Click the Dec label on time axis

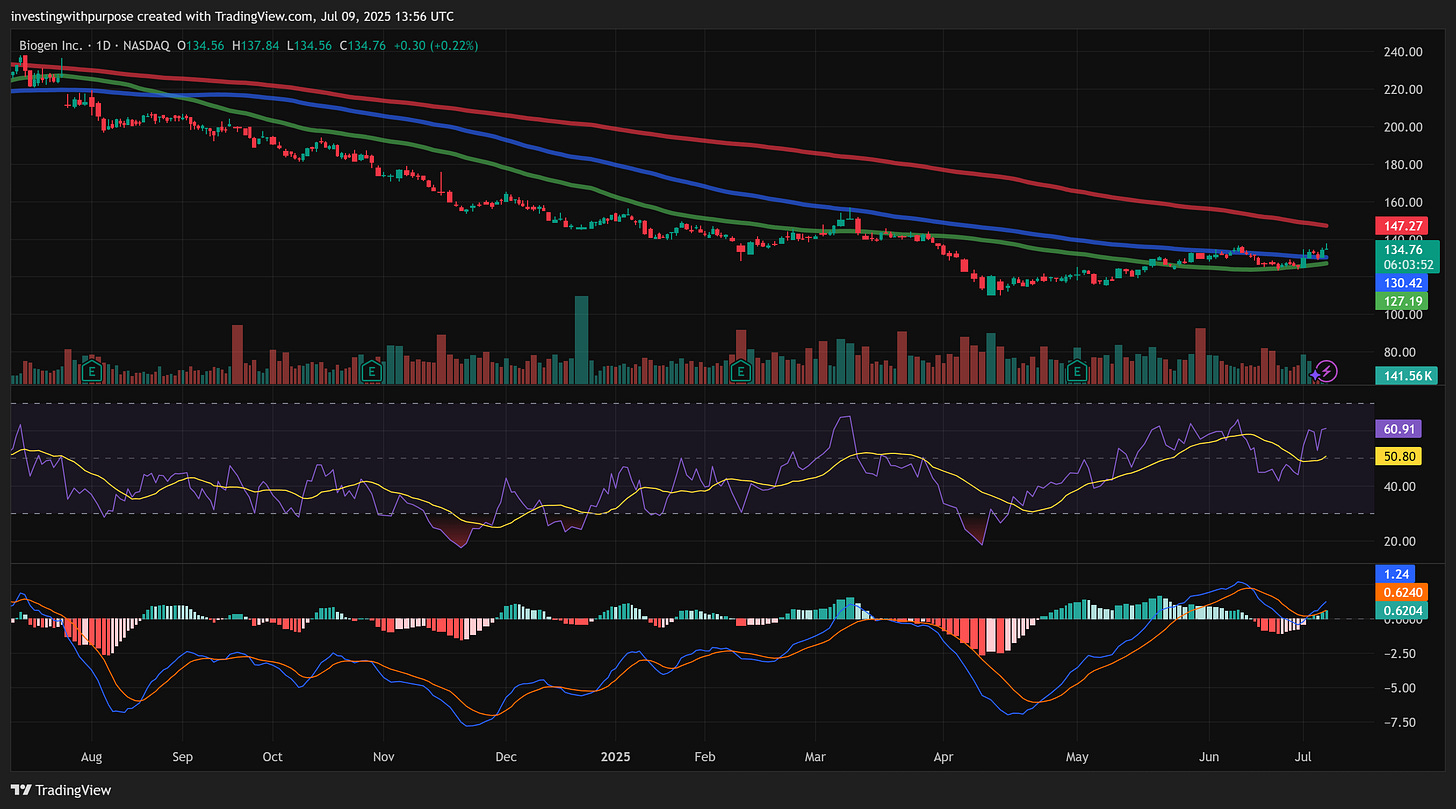506,757
